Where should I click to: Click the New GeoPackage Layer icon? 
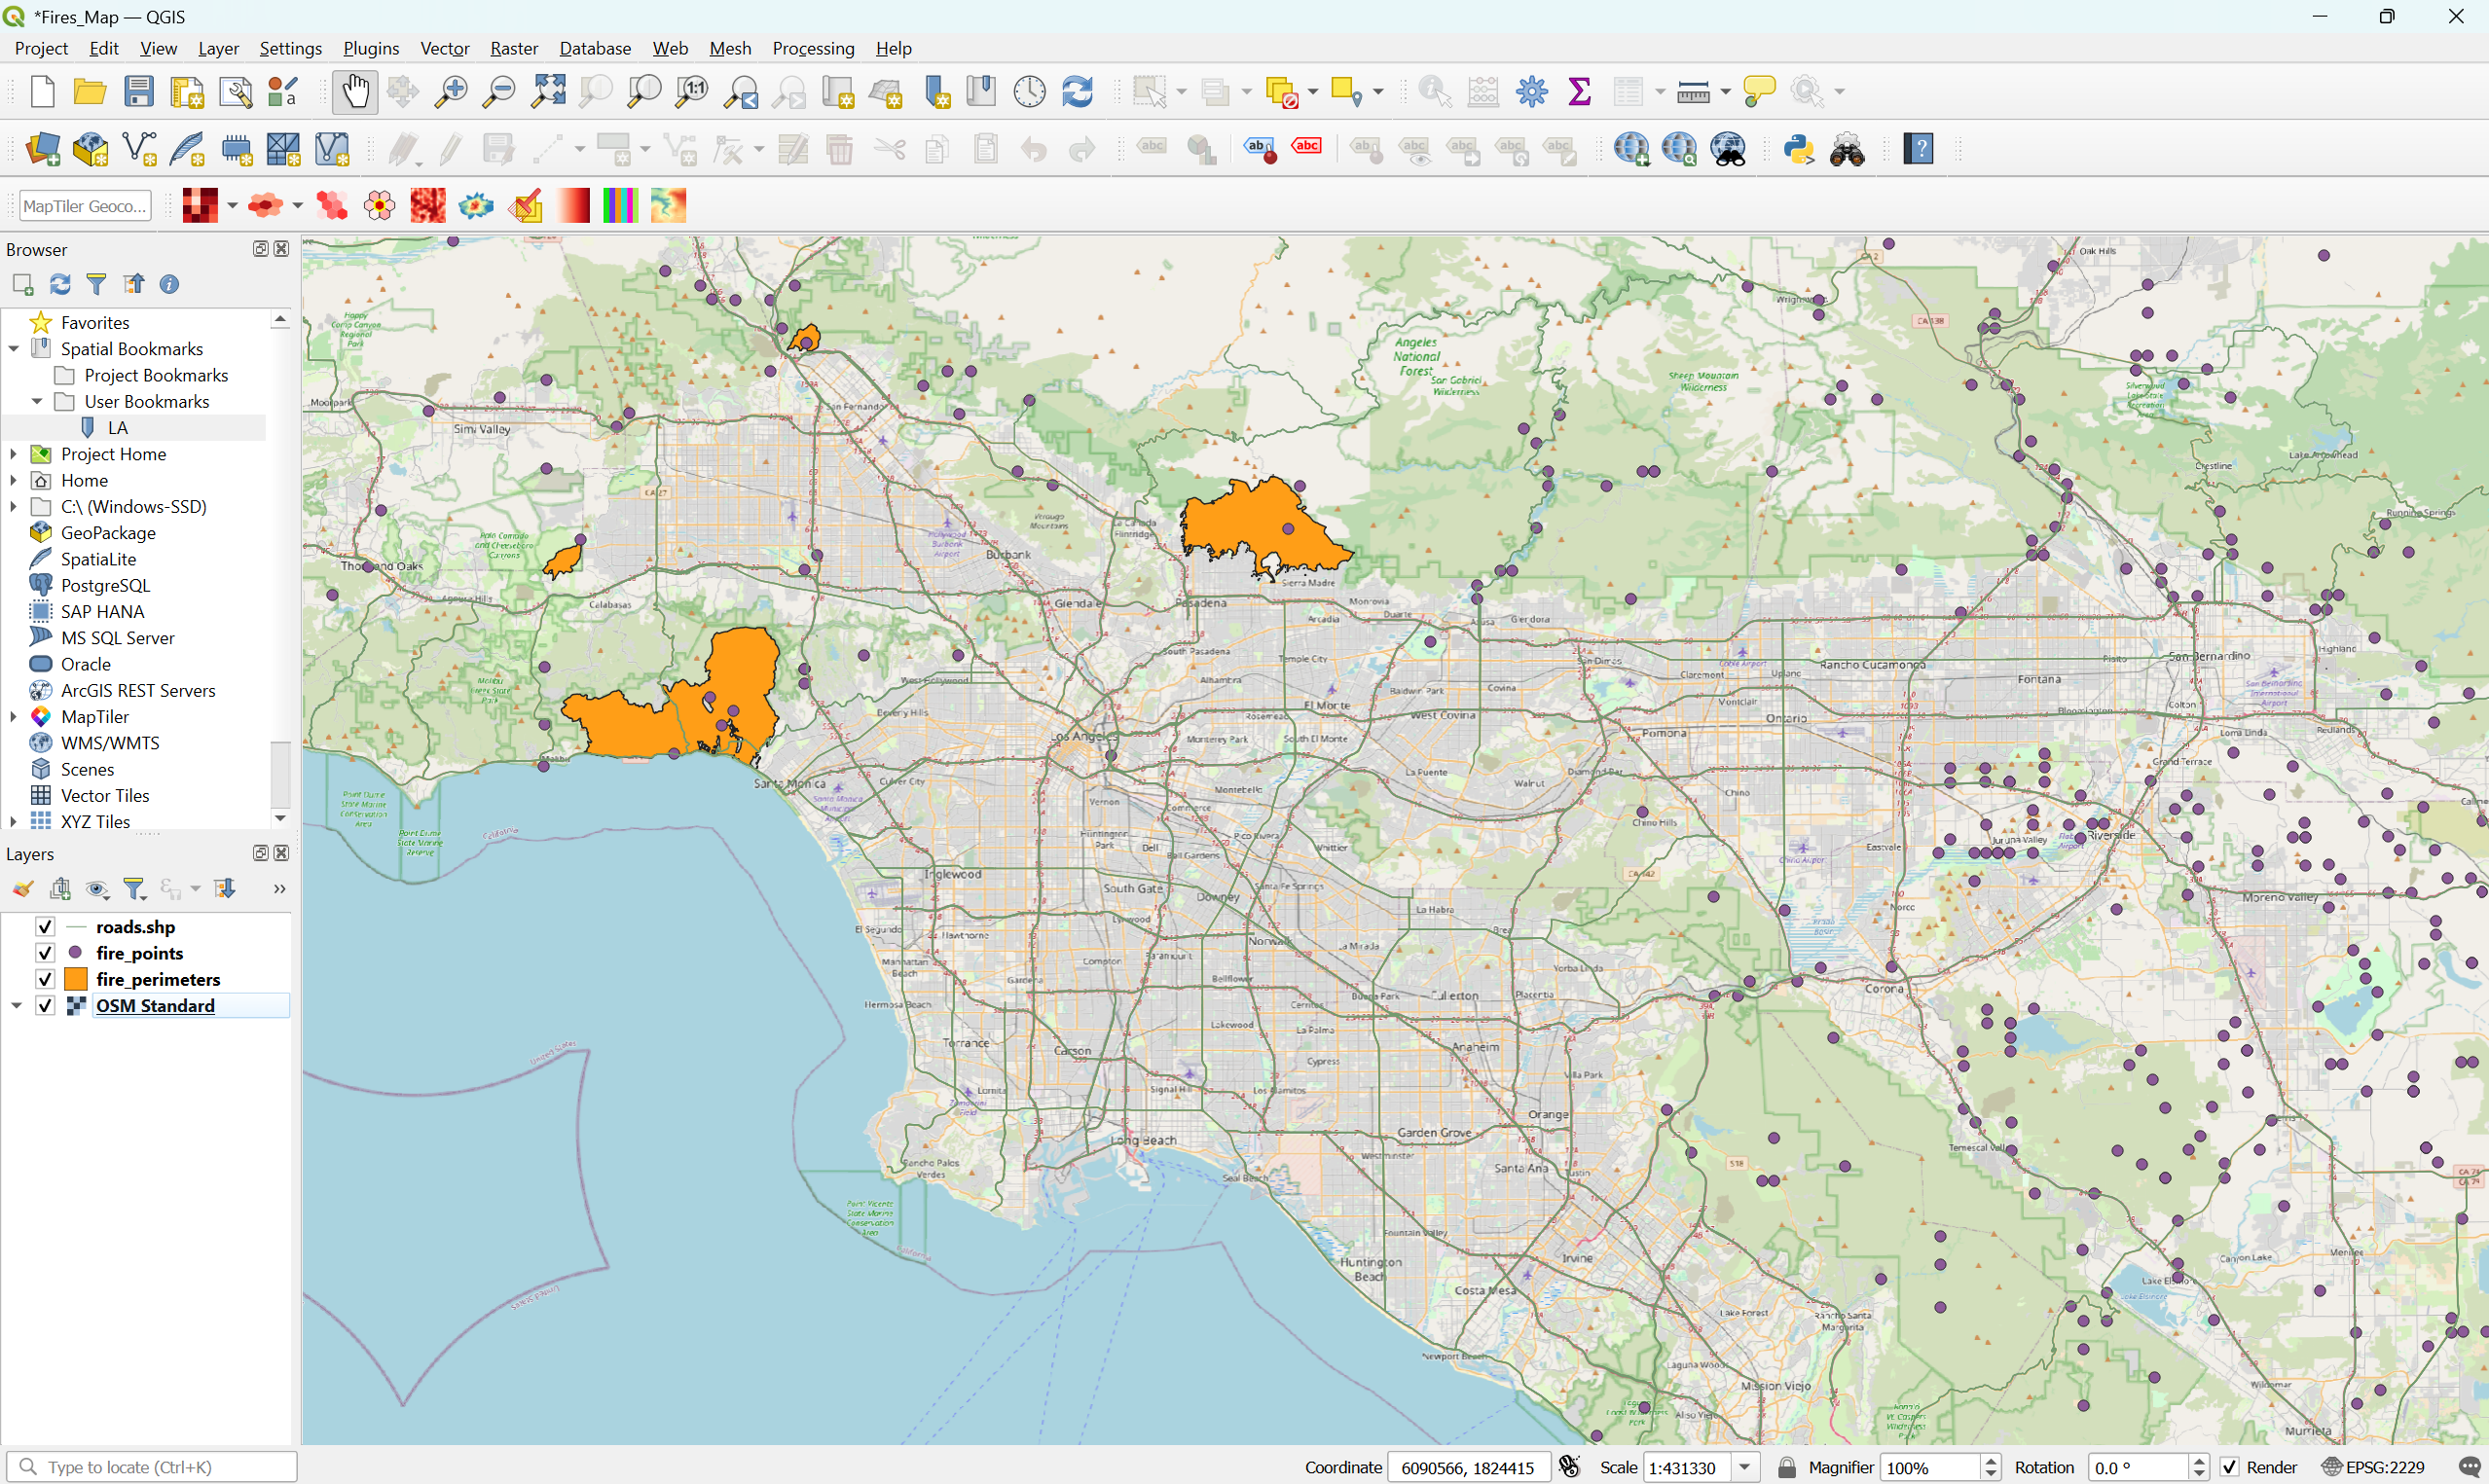coord(91,150)
